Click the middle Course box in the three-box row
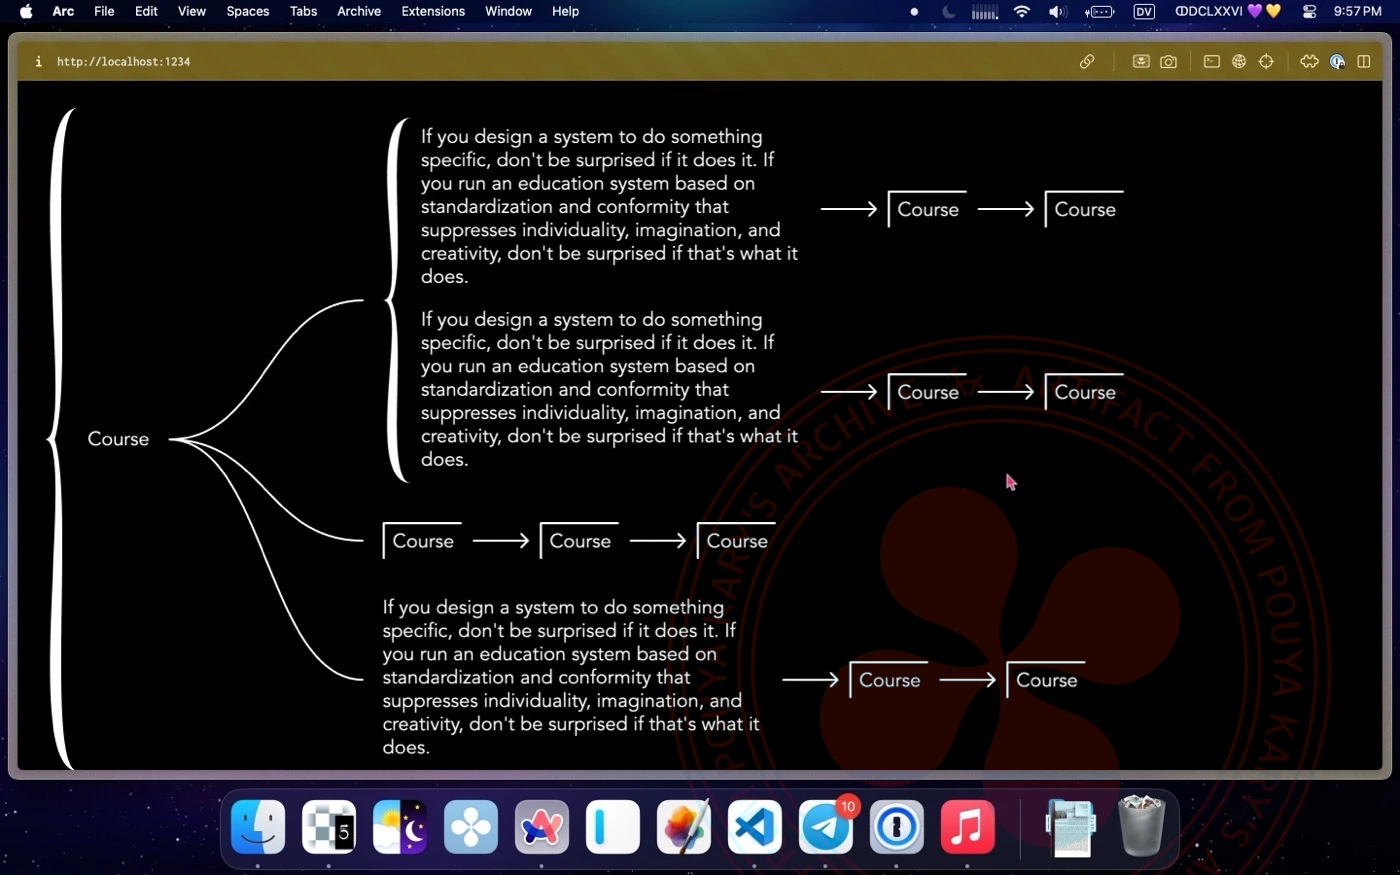 (x=579, y=541)
